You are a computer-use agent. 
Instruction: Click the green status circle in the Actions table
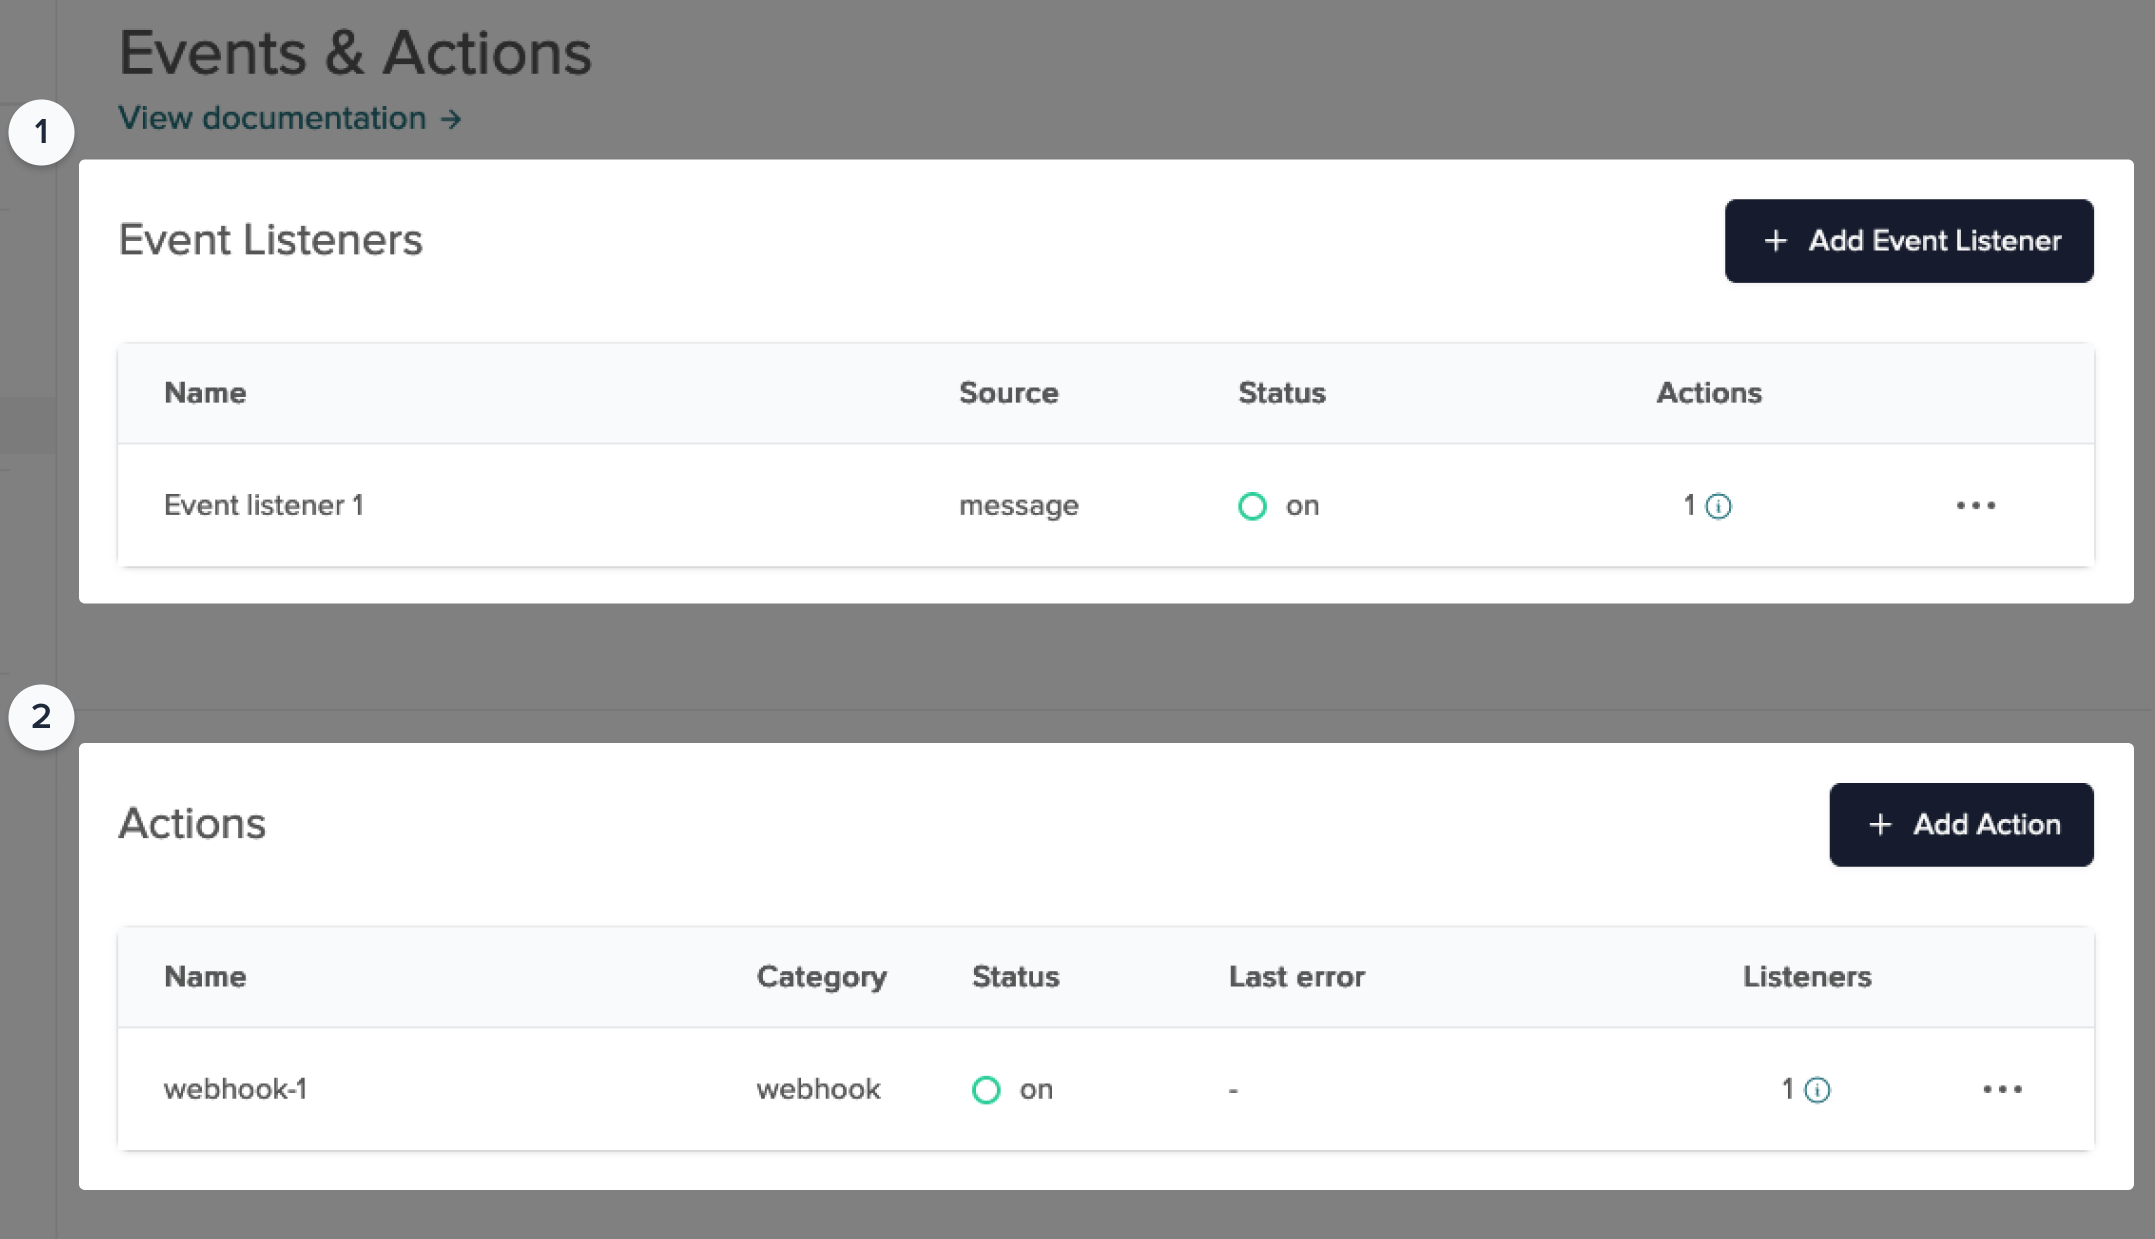click(986, 1090)
